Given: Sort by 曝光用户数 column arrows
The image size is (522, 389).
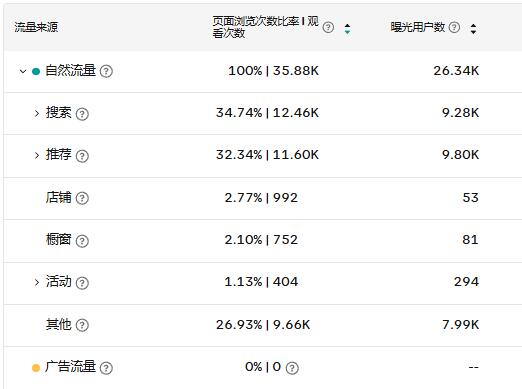Looking at the screenshot, I should click(x=473, y=29).
